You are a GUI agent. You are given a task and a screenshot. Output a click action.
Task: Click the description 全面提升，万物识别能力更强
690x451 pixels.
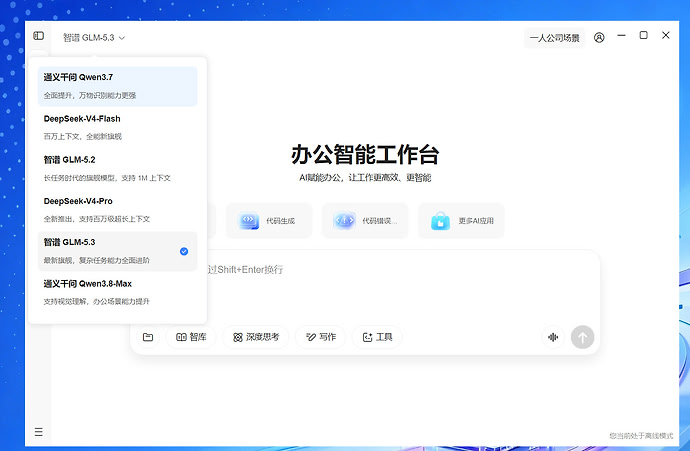(x=90, y=95)
